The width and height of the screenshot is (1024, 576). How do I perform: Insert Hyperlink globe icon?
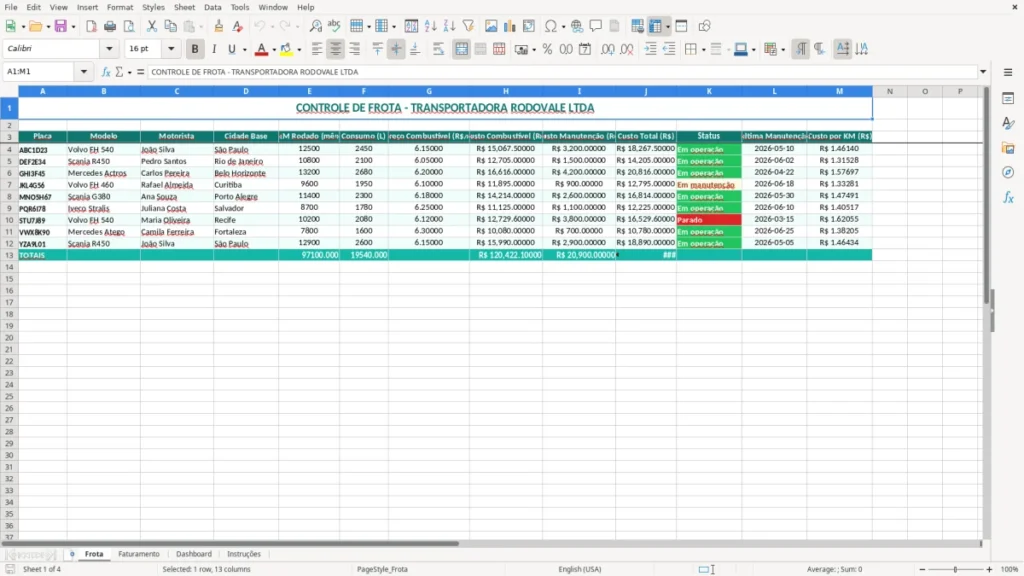(577, 26)
